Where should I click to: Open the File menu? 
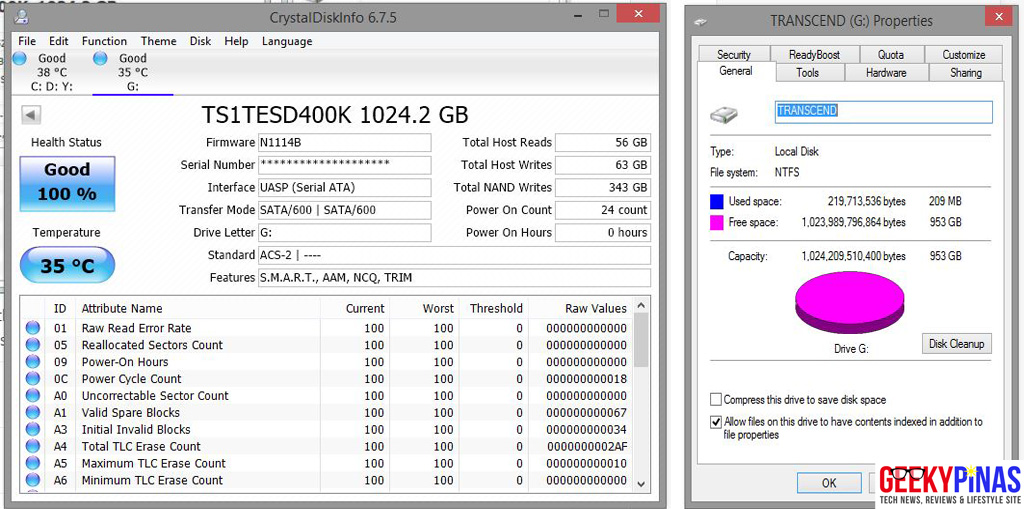pos(27,41)
